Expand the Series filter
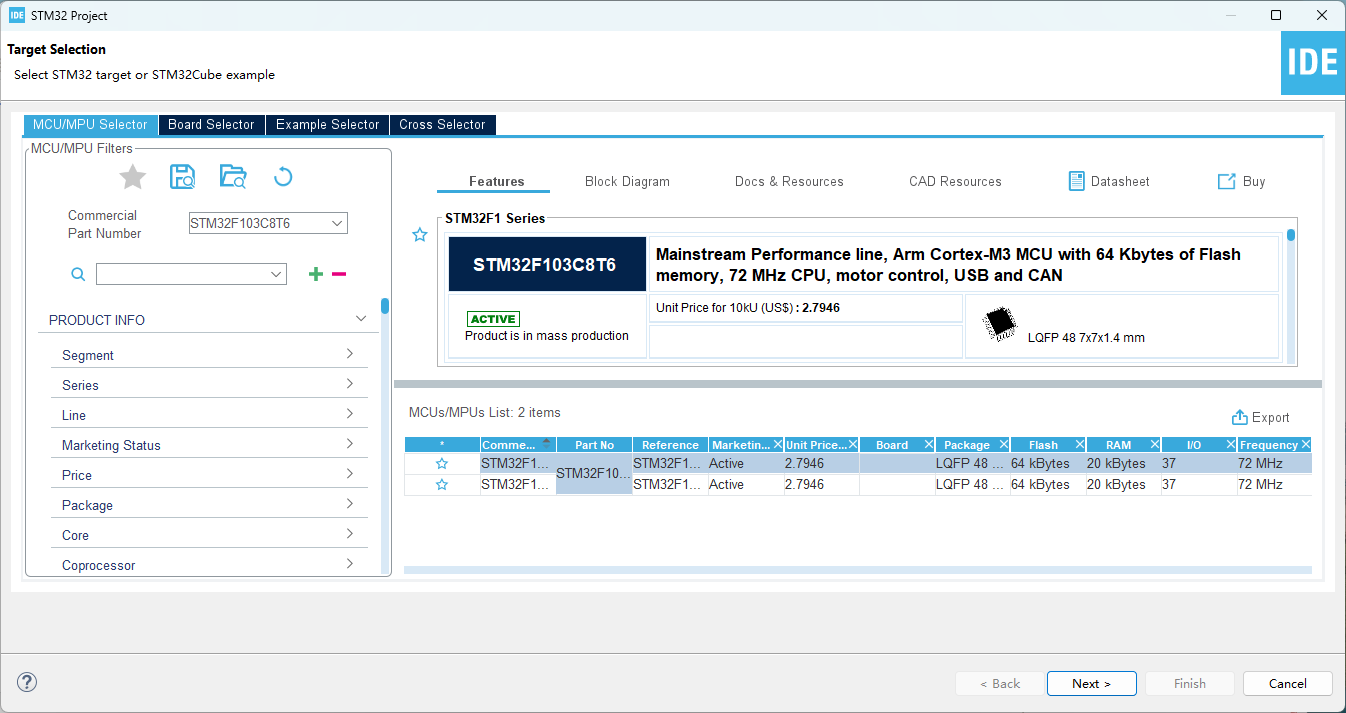Viewport: 1346px width, 713px height. [x=350, y=384]
